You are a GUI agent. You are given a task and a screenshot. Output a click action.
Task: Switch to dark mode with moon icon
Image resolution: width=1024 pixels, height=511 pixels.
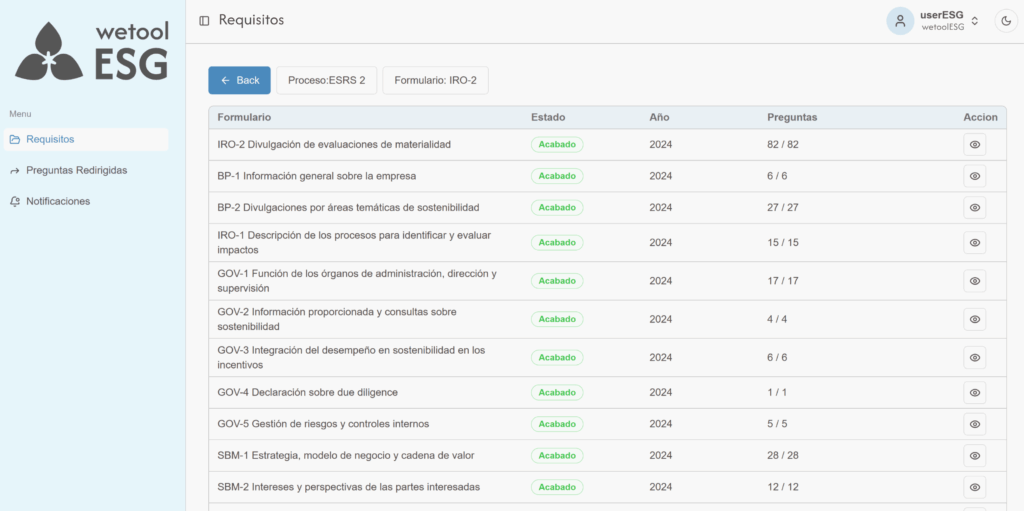(x=1005, y=21)
